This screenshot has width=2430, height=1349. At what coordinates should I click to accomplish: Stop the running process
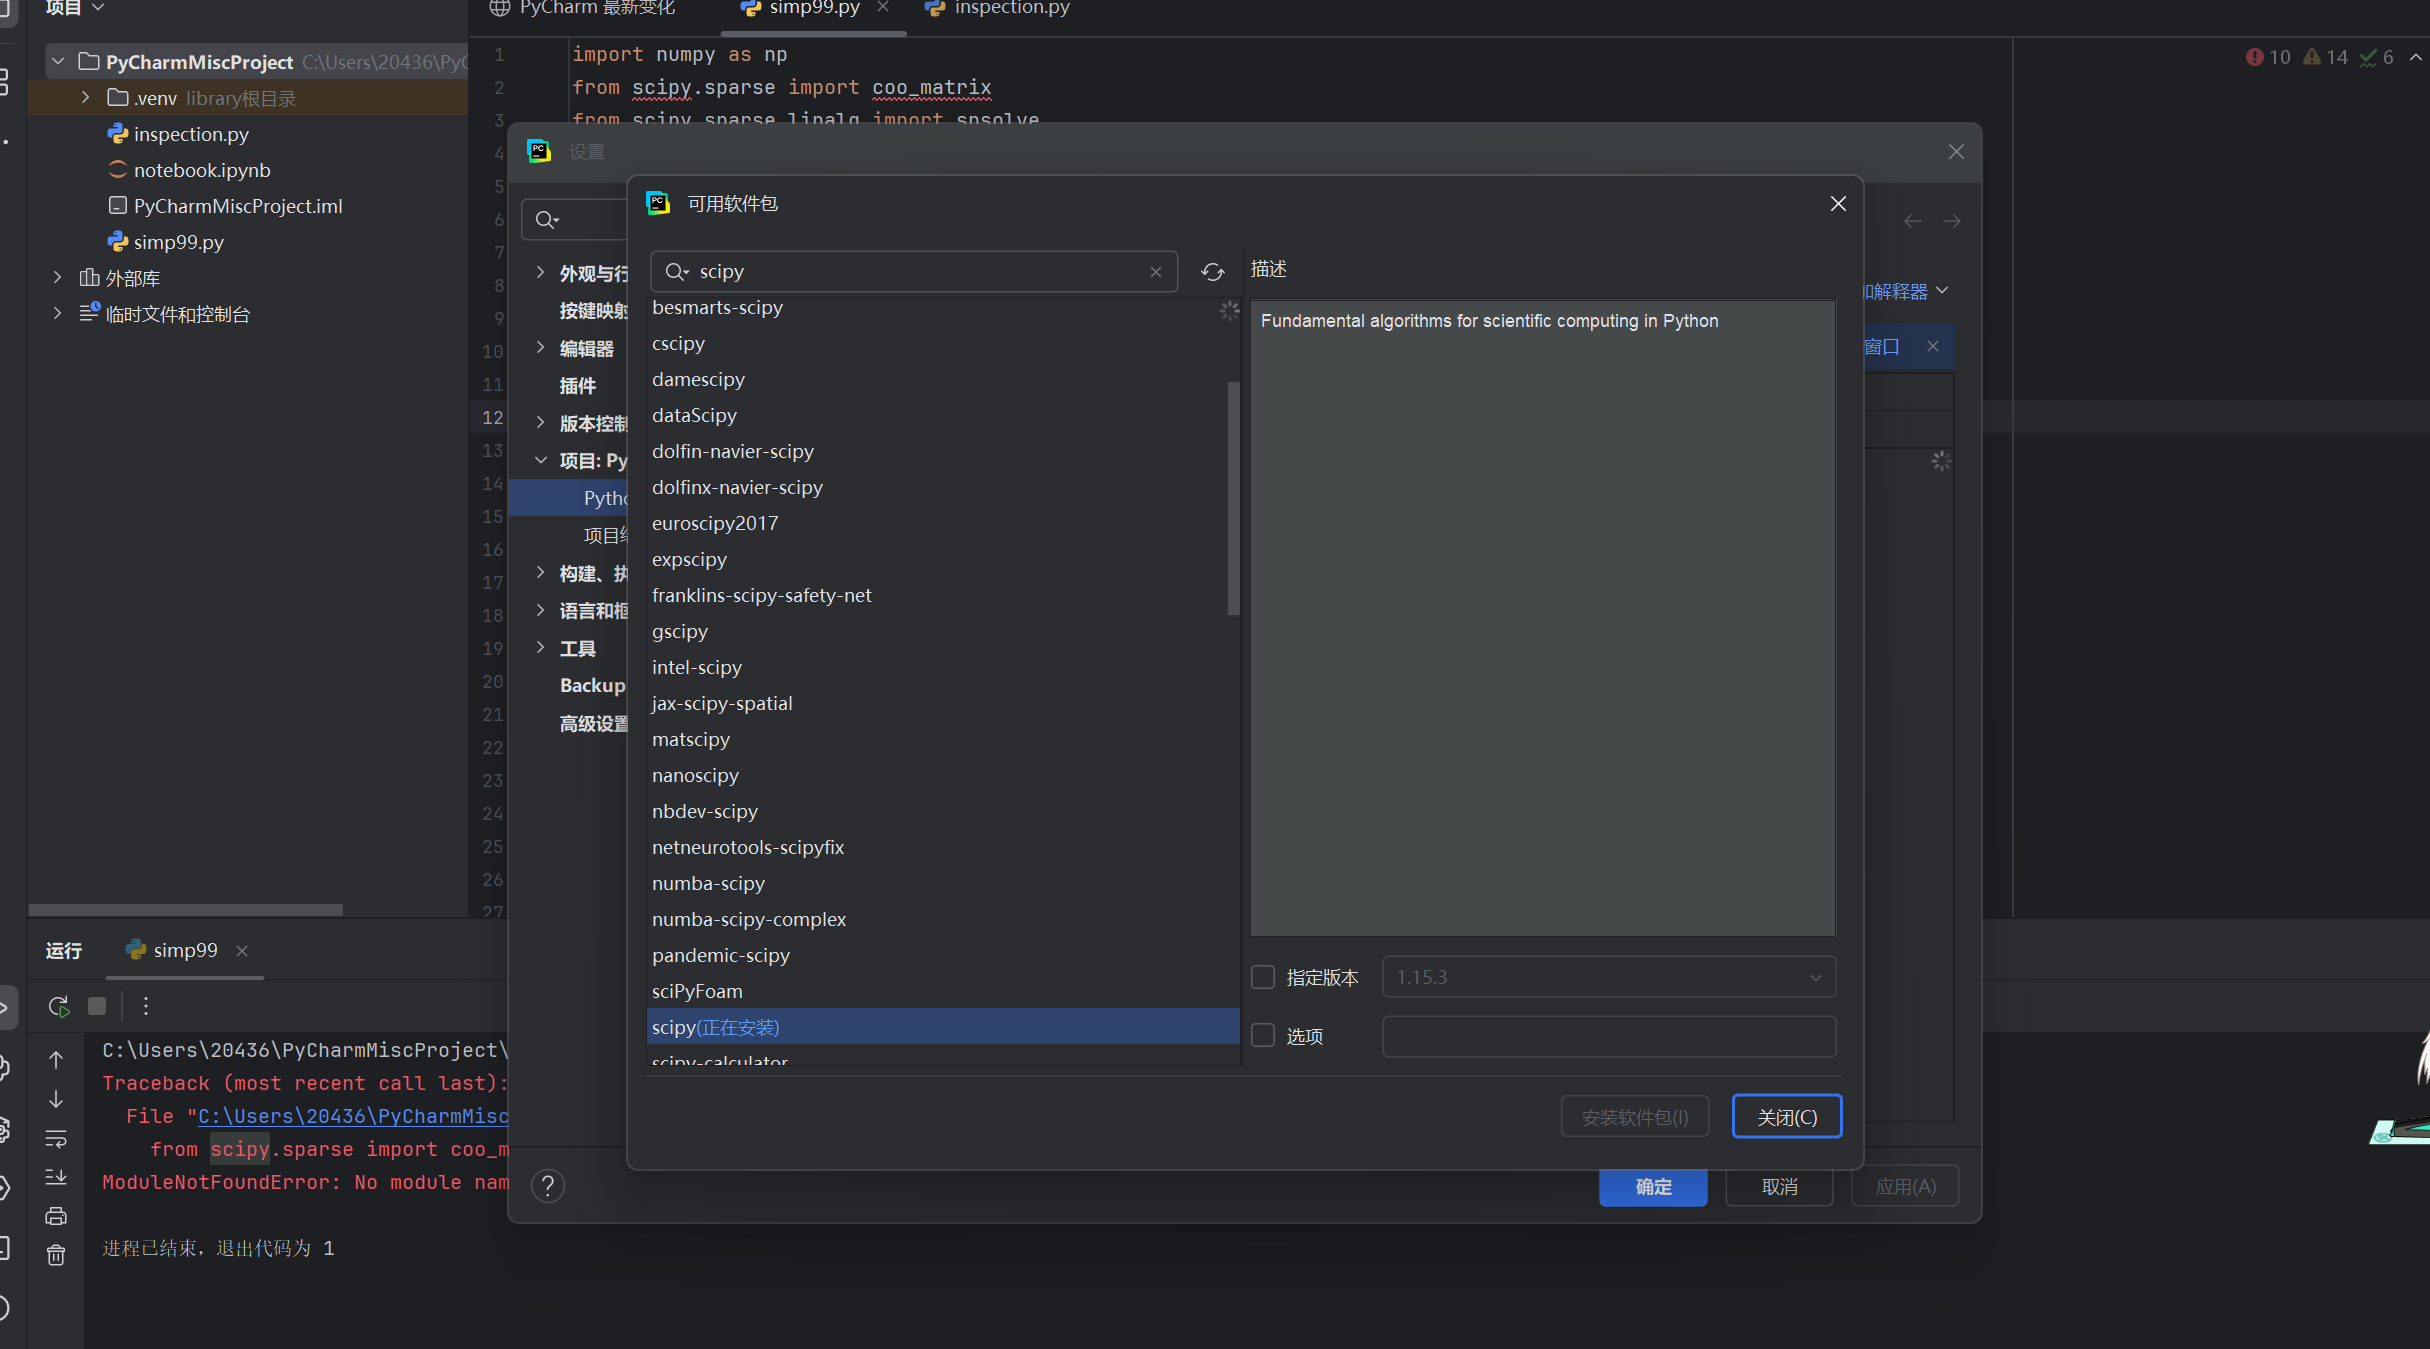coord(97,1007)
